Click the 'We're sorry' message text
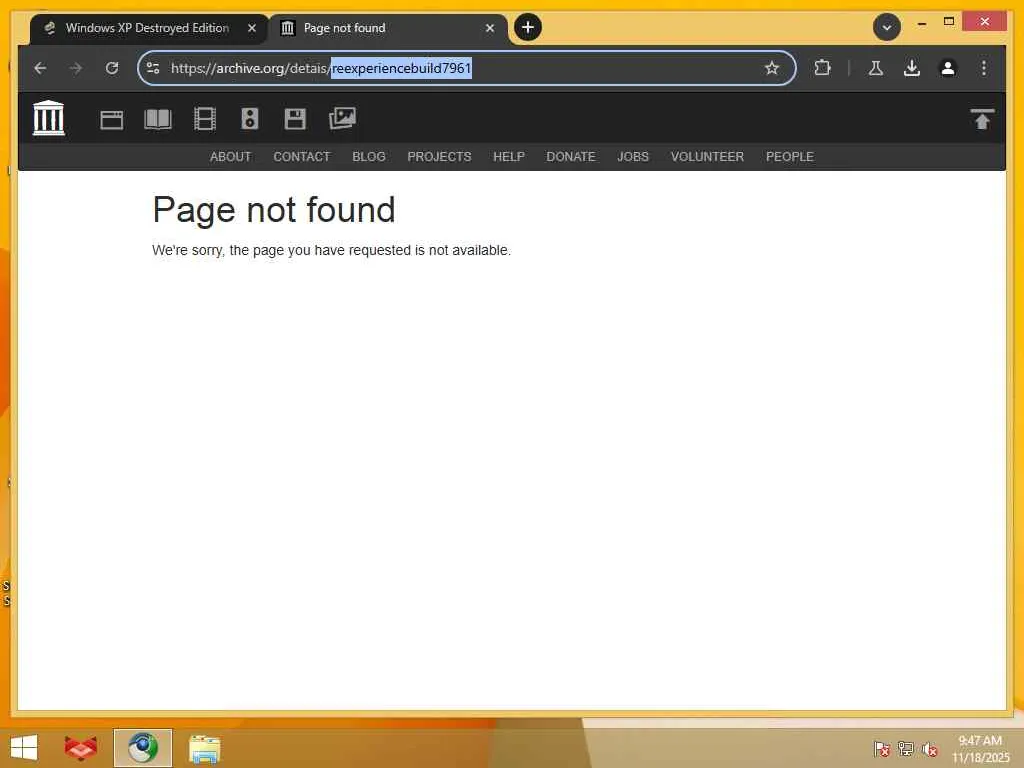 [x=331, y=250]
